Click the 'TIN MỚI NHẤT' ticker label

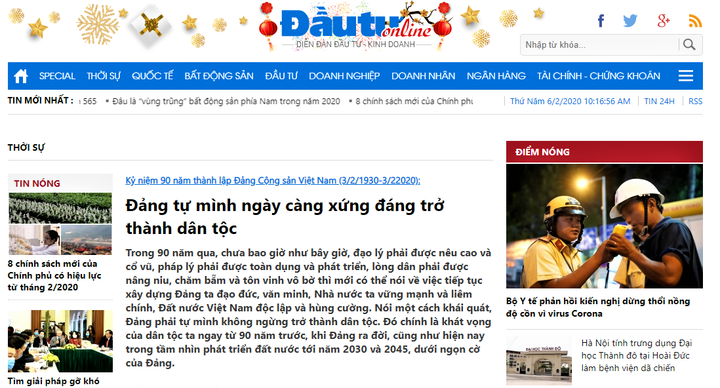point(40,100)
